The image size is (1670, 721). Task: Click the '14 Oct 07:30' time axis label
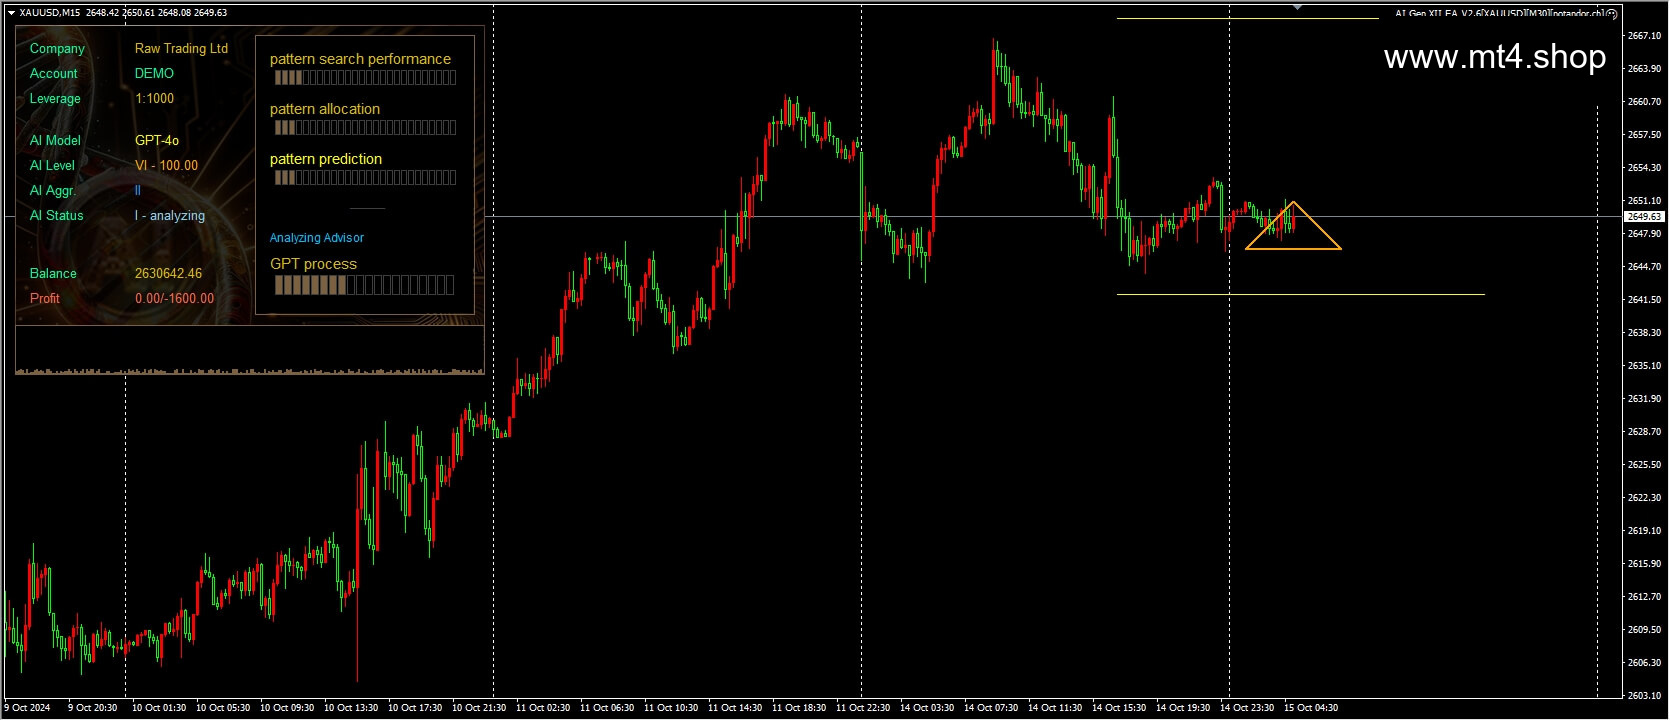pyautogui.click(x=991, y=708)
